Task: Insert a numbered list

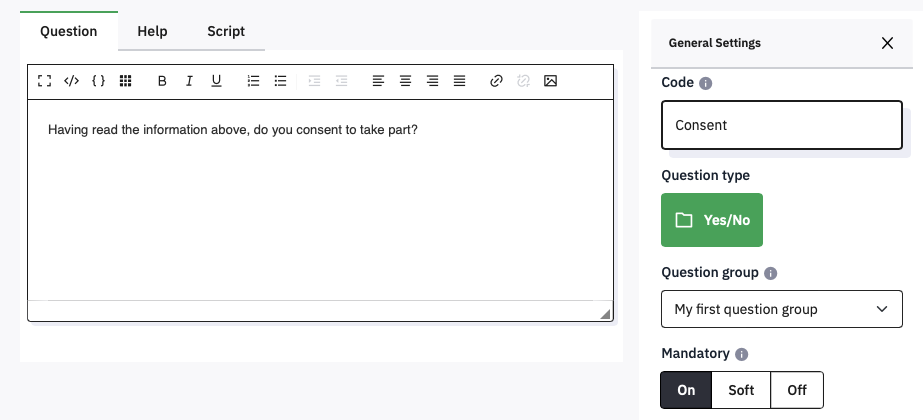Action: (254, 81)
